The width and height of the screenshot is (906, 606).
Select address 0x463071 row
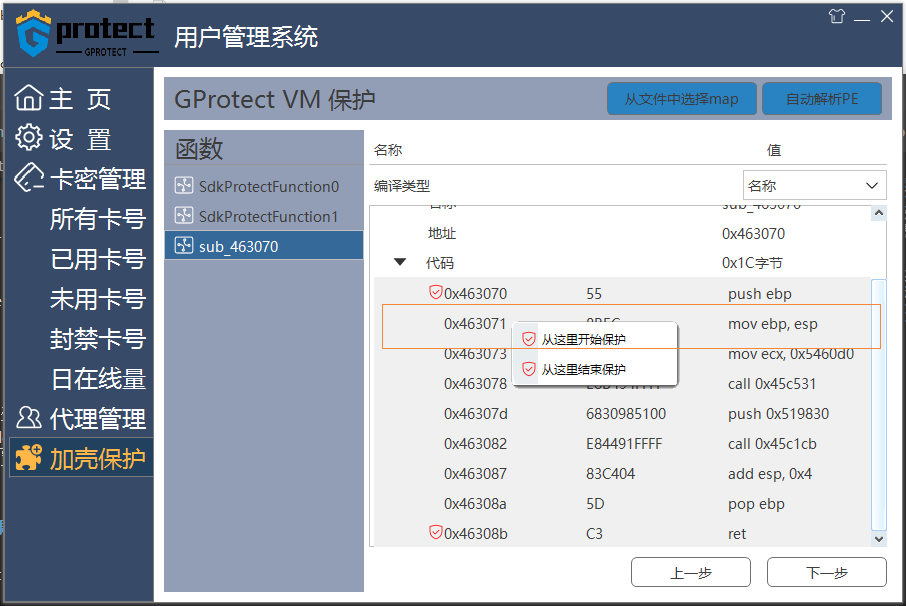pos(622,324)
